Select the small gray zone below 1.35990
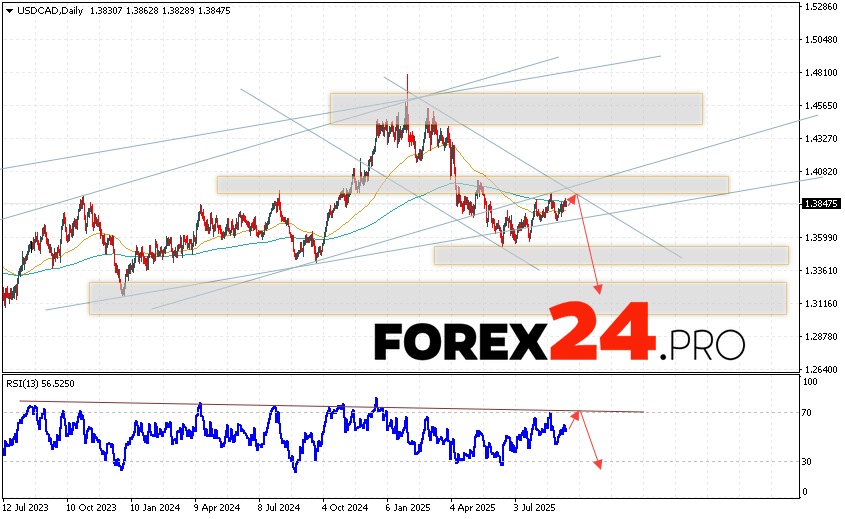This screenshot has height=519, width=845. pos(610,255)
